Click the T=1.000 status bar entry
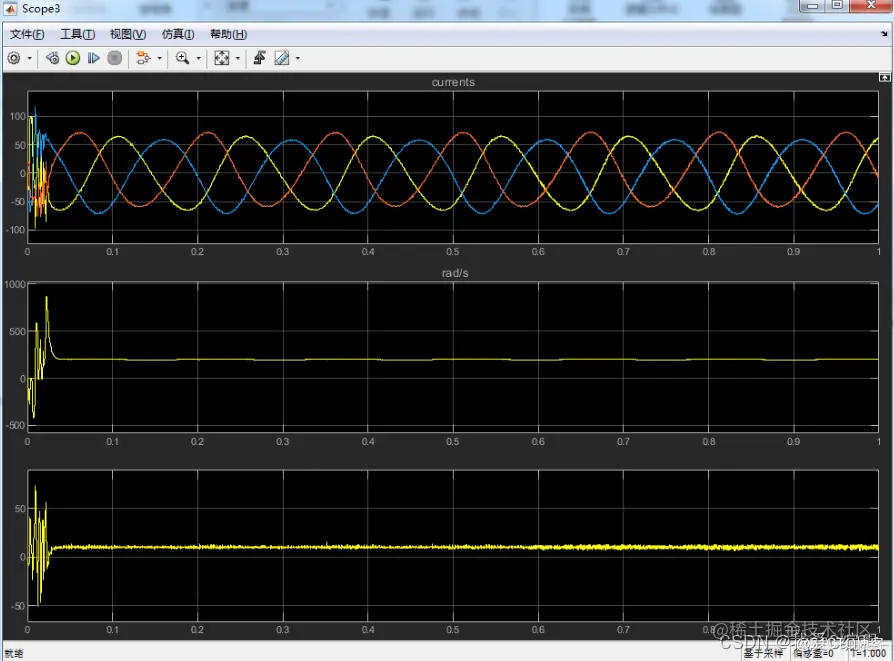Viewport: 894px width, 661px height. point(869,654)
